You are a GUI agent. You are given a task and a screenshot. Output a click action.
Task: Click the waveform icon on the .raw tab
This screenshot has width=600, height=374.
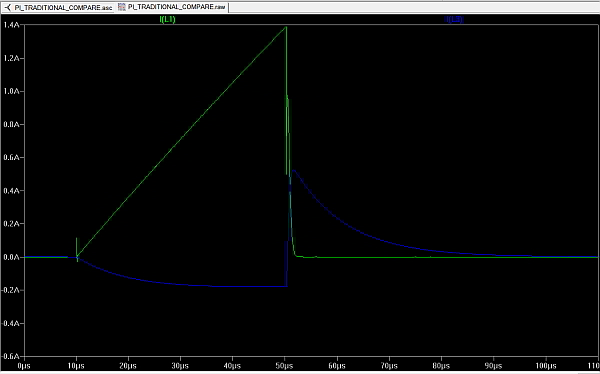point(122,7)
